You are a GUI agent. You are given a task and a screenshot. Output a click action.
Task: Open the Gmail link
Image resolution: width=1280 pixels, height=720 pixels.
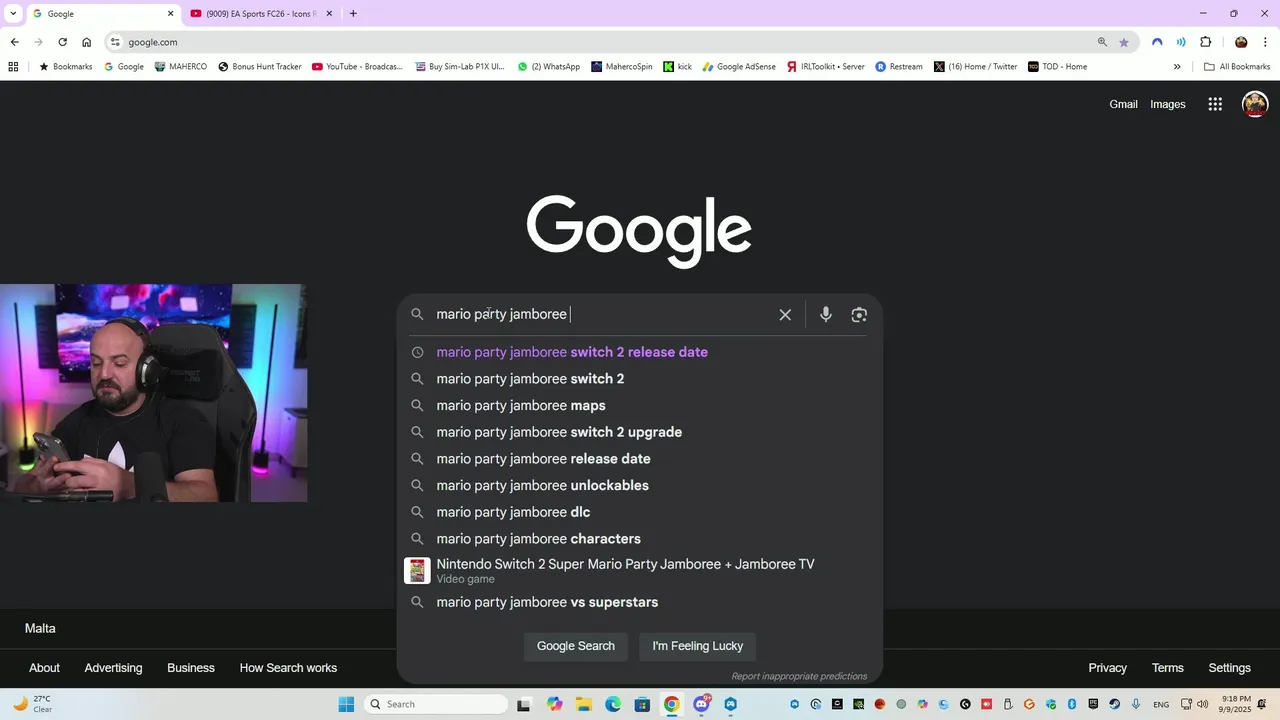pos(1123,104)
